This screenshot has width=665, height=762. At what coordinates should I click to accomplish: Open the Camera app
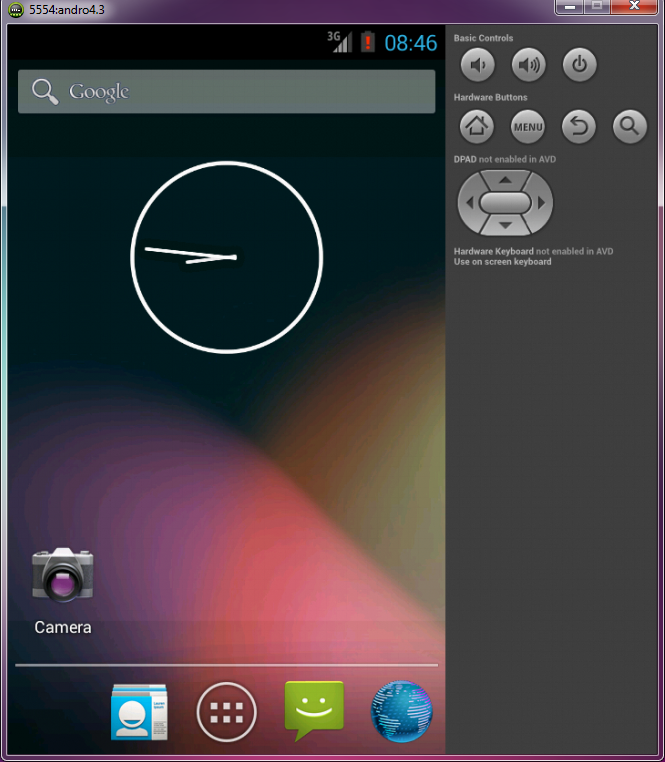(x=63, y=591)
